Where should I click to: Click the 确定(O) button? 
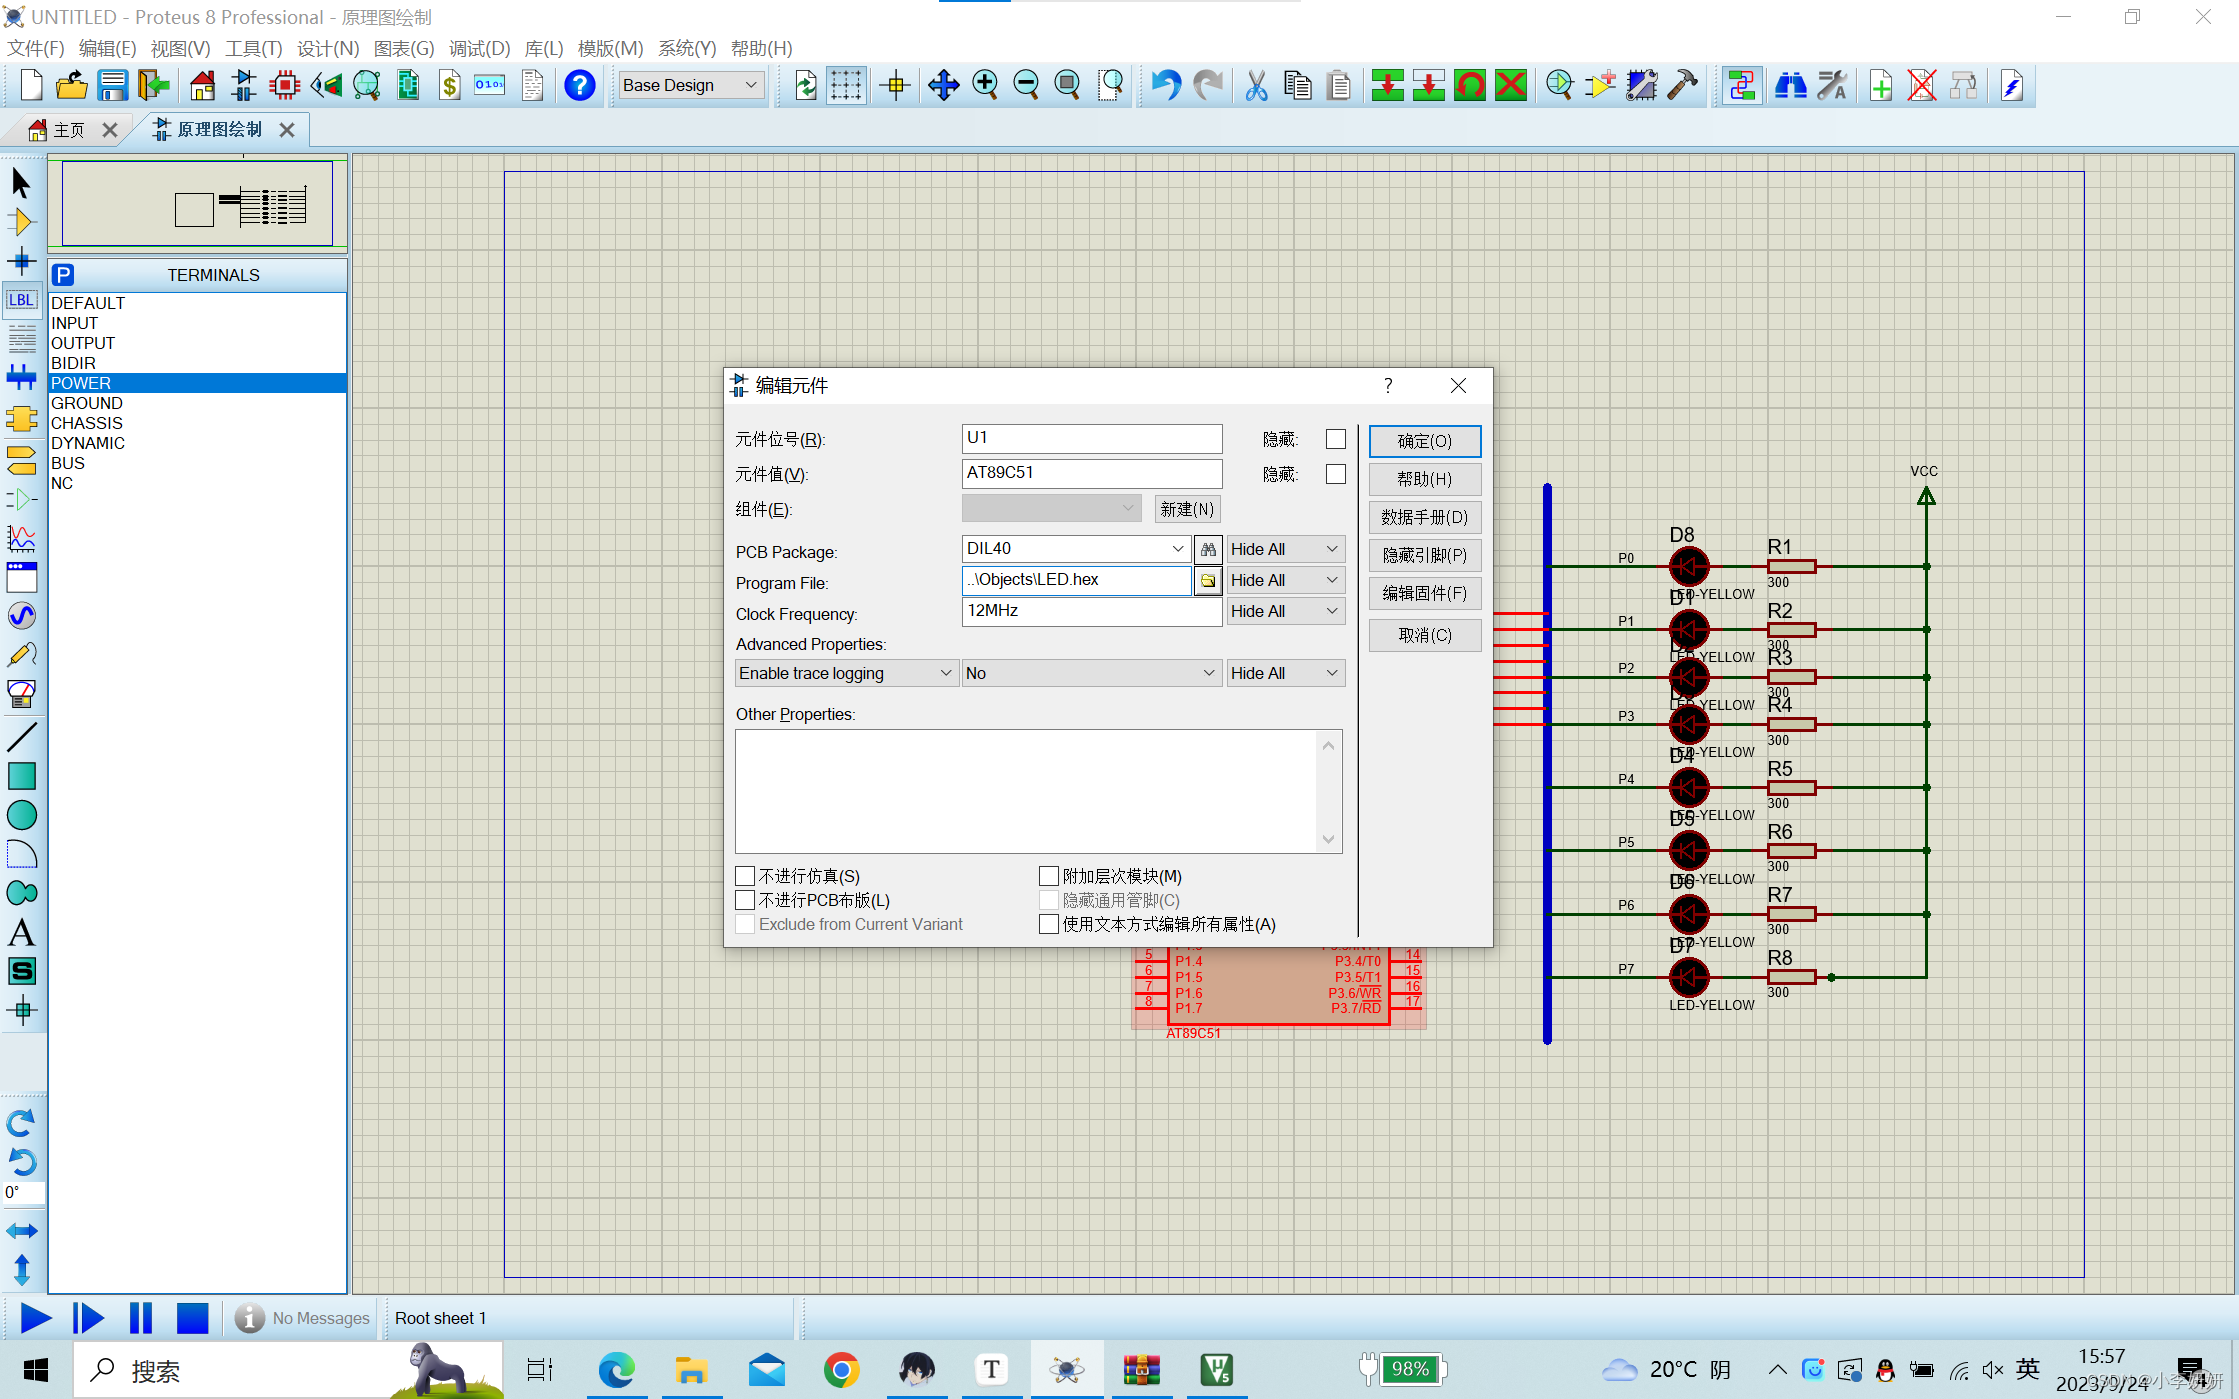click(x=1424, y=441)
